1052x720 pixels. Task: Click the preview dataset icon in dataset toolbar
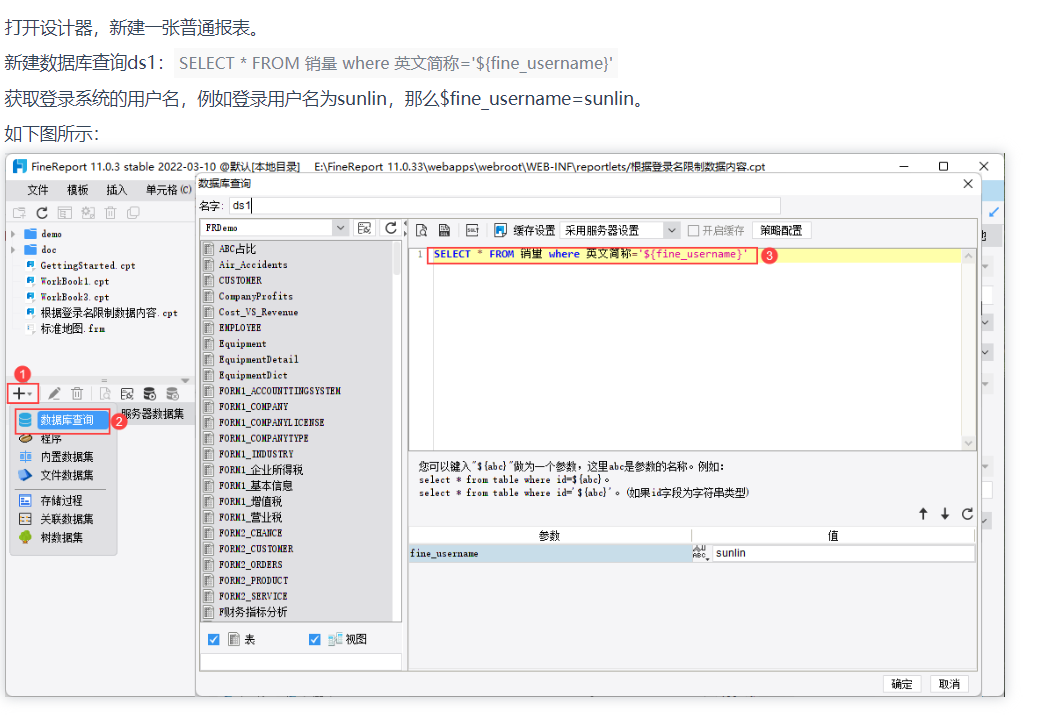pos(105,394)
